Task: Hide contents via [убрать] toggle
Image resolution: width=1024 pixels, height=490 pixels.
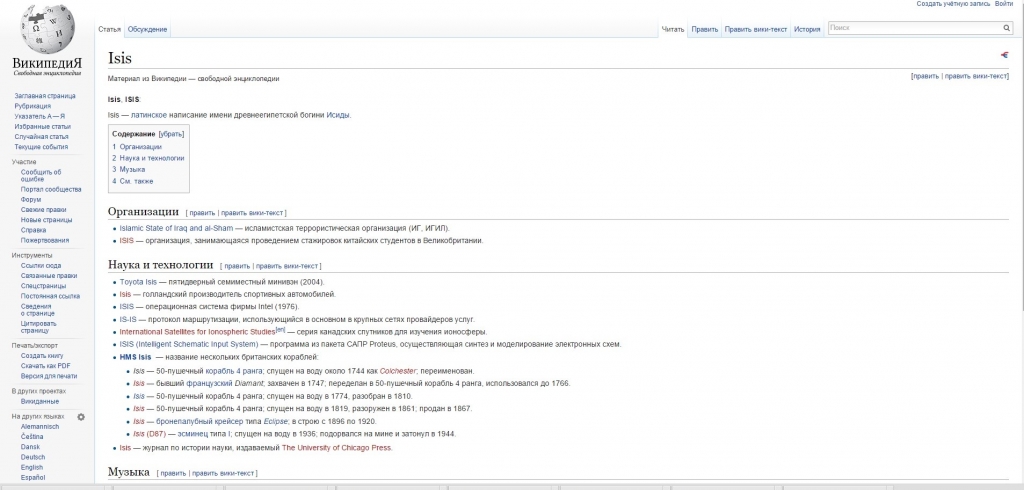Action: click(x=171, y=134)
